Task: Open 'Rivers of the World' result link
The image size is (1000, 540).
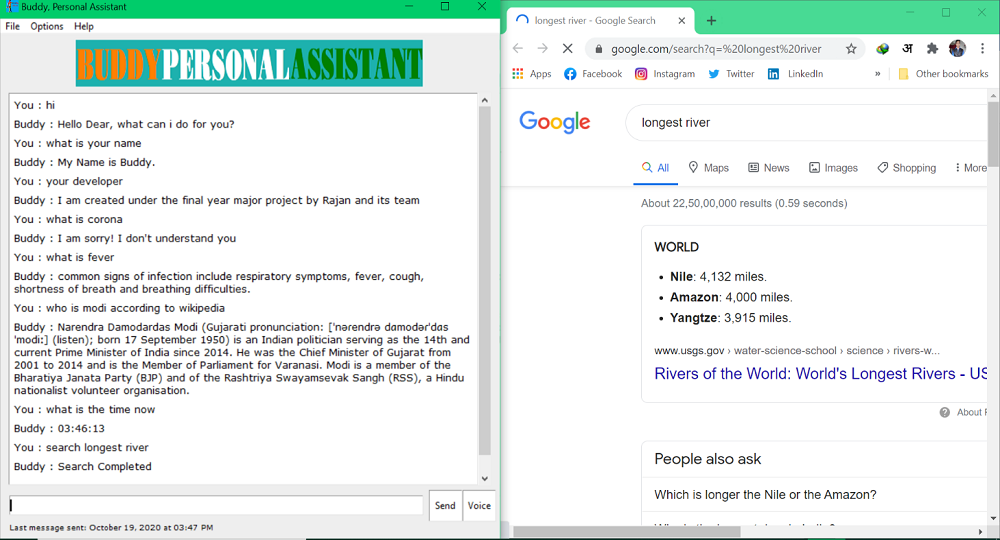Action: [x=820, y=374]
